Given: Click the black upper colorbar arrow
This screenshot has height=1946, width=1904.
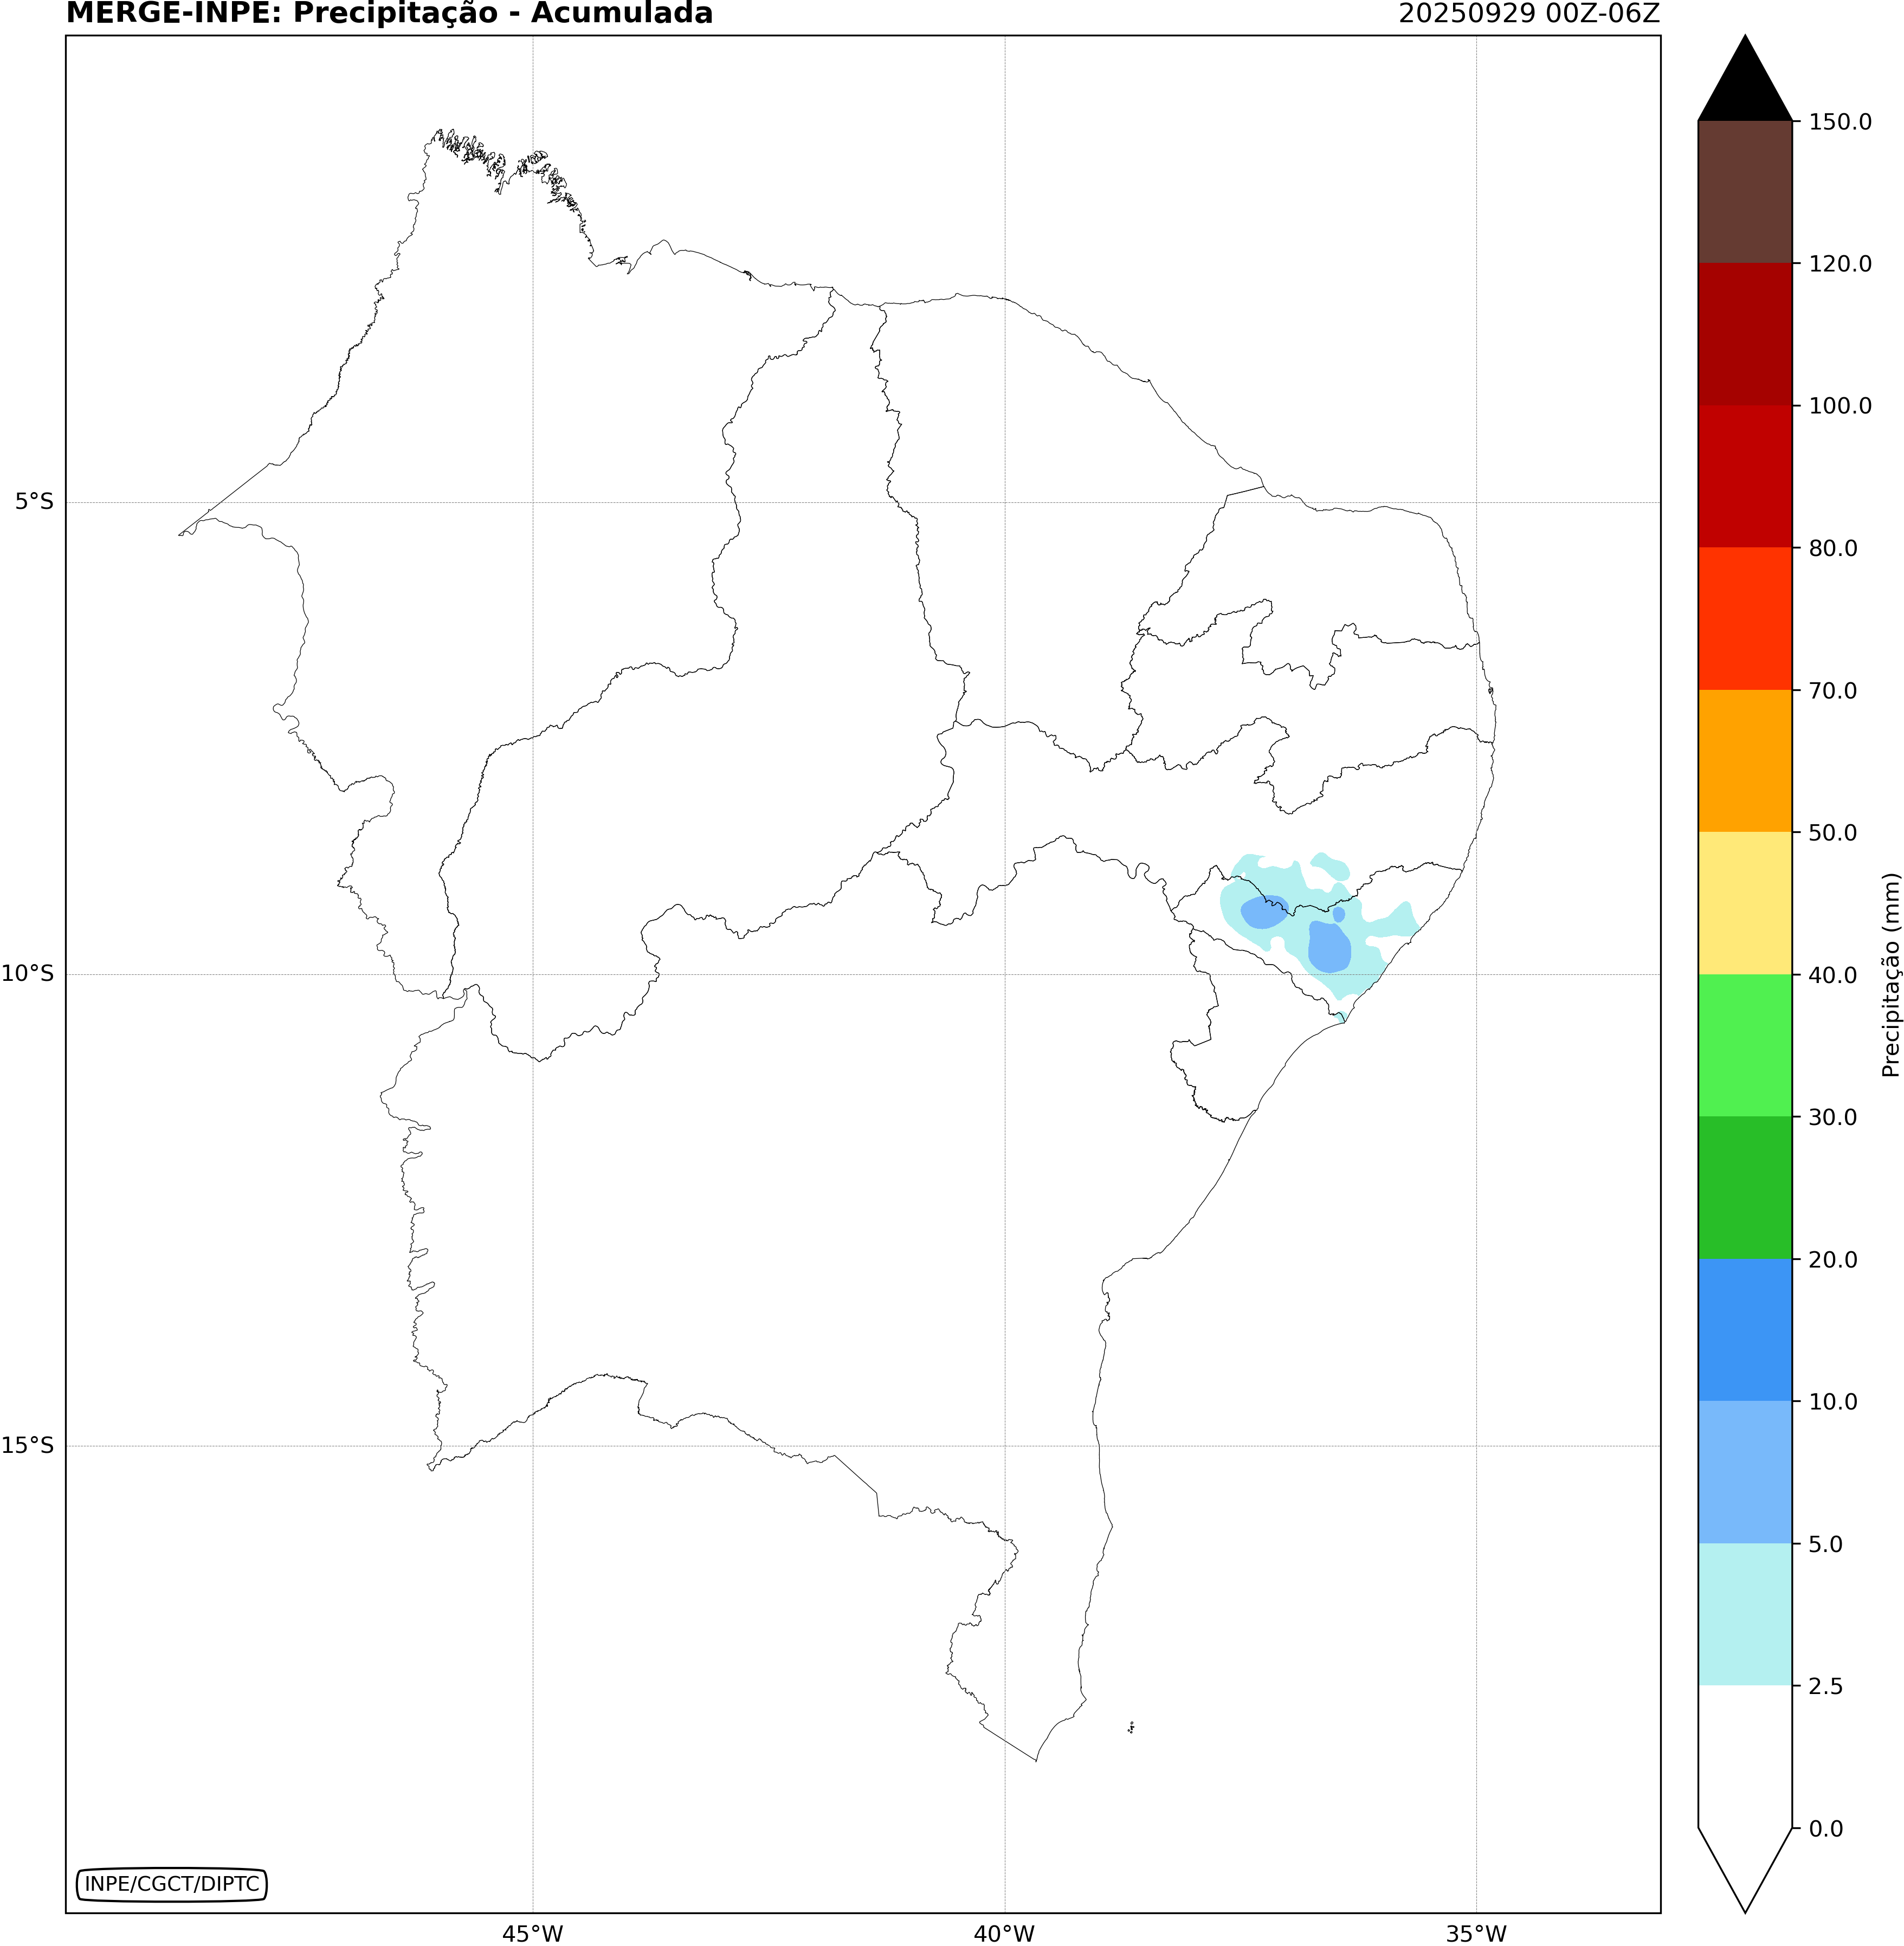Looking at the screenshot, I should point(1745,90).
